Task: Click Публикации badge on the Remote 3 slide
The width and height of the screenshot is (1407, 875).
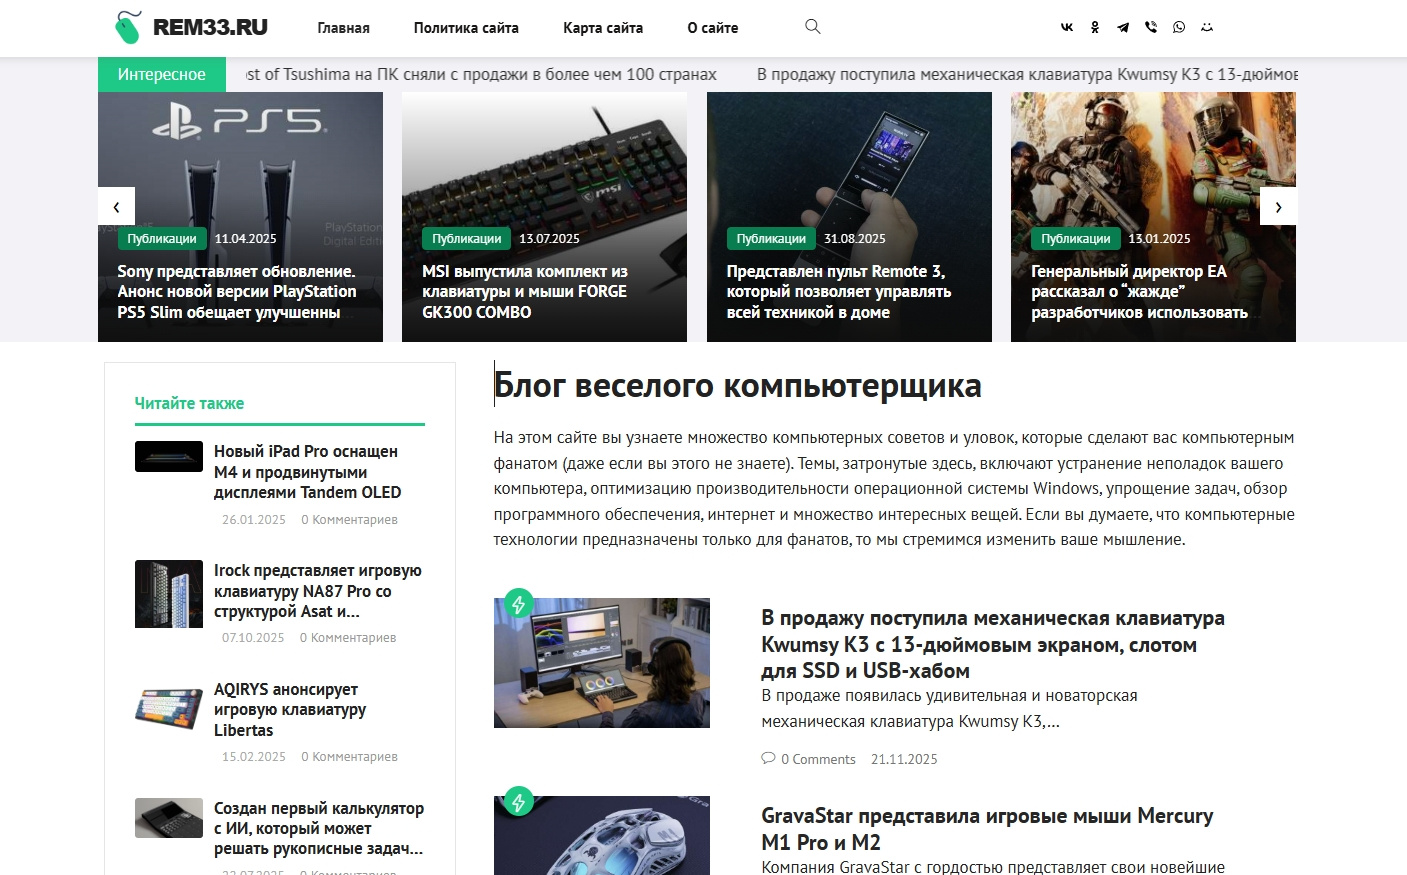Action: click(x=771, y=239)
